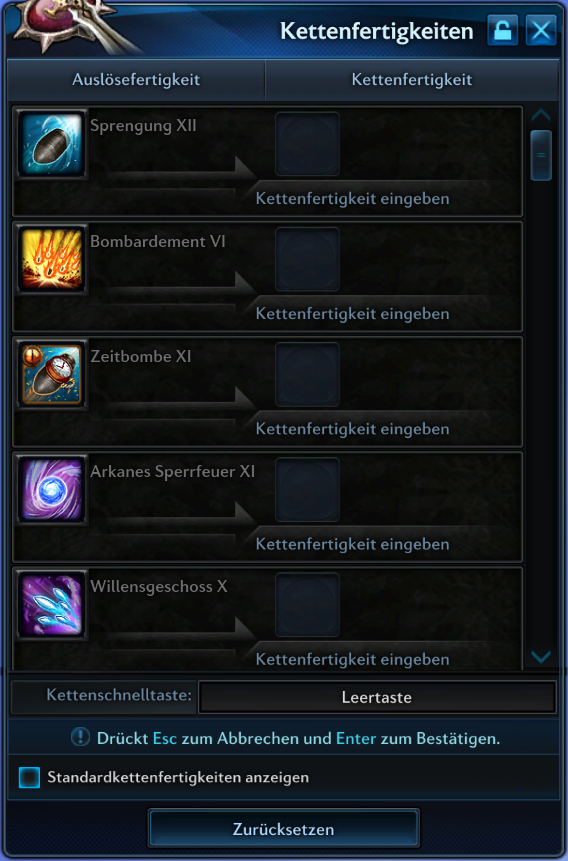This screenshot has width=568, height=861.
Task: Click empty chain slot for Bombardement VI
Action: point(307,259)
